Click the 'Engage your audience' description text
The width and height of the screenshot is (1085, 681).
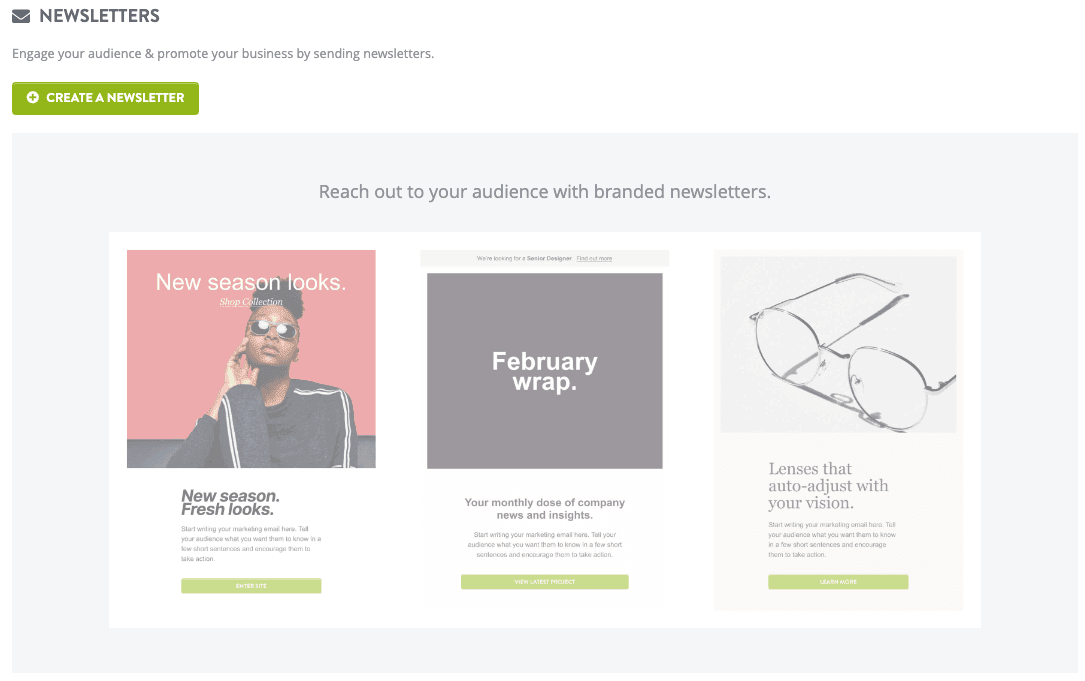click(x=223, y=54)
